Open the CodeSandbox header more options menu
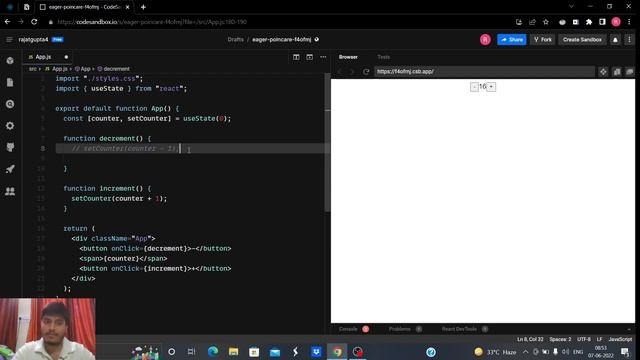This screenshot has height=360, width=640. [x=629, y=40]
